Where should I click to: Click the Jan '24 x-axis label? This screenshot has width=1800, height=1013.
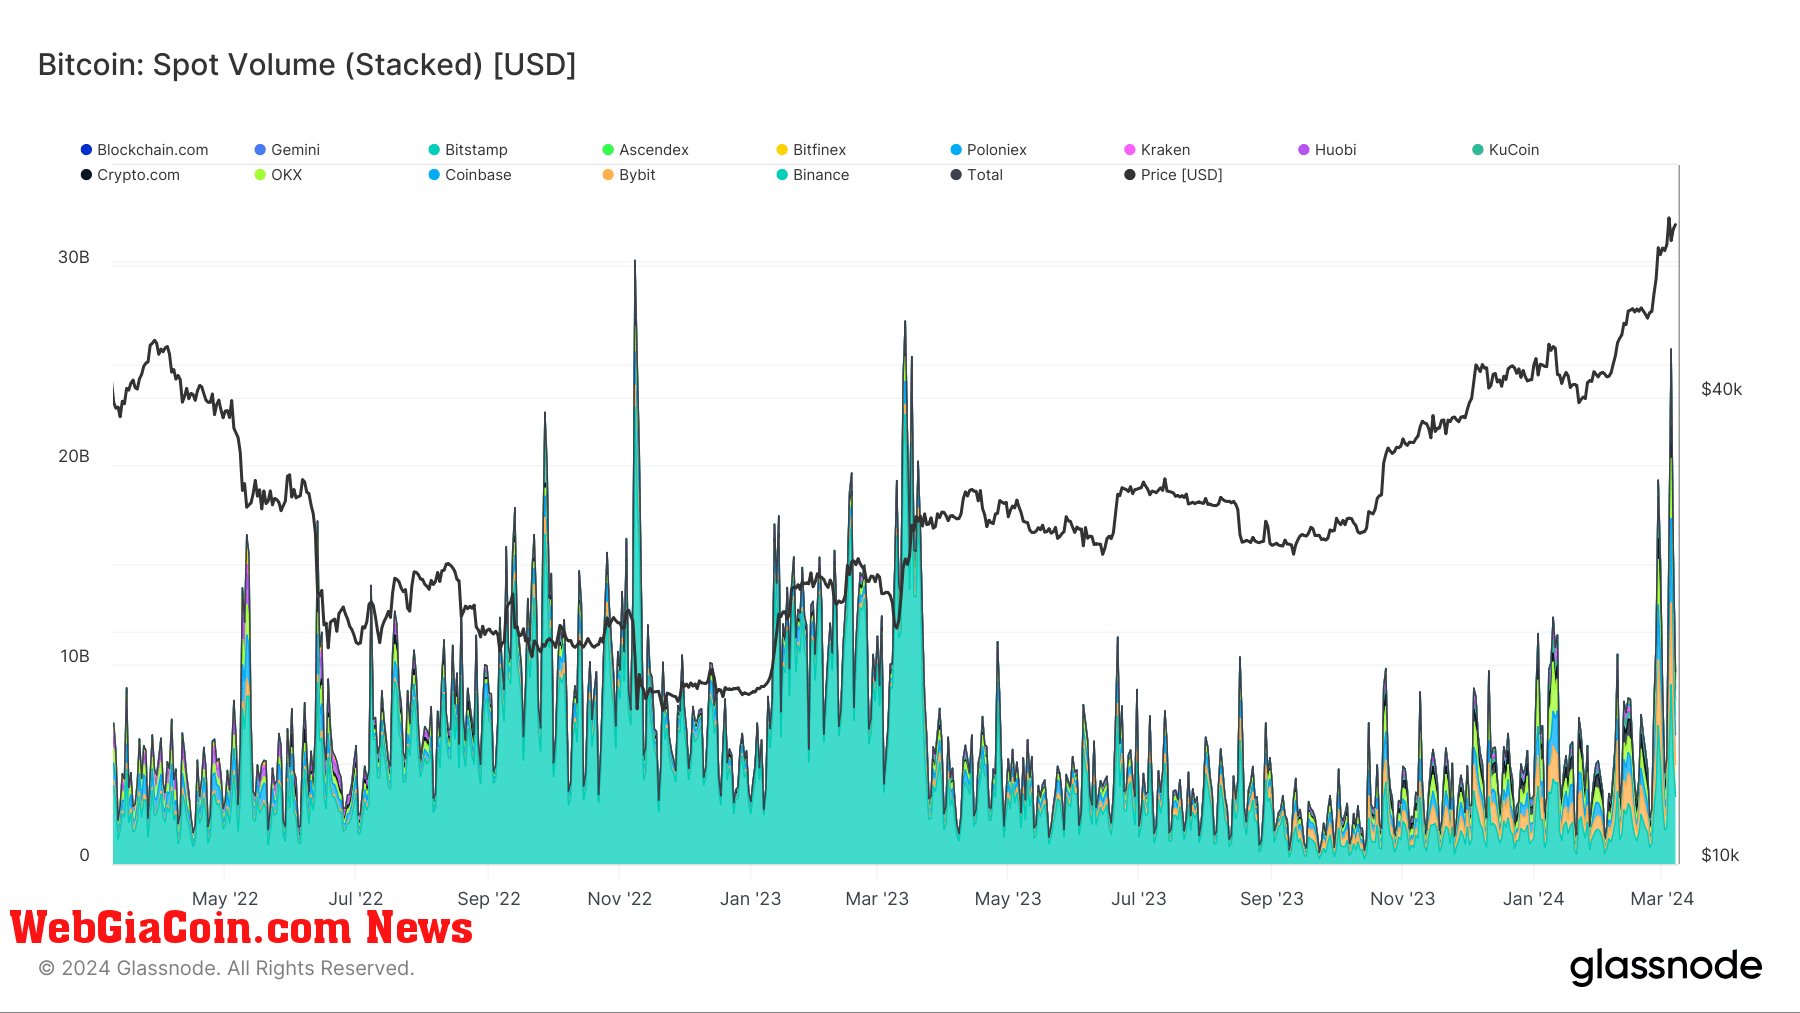[1534, 899]
